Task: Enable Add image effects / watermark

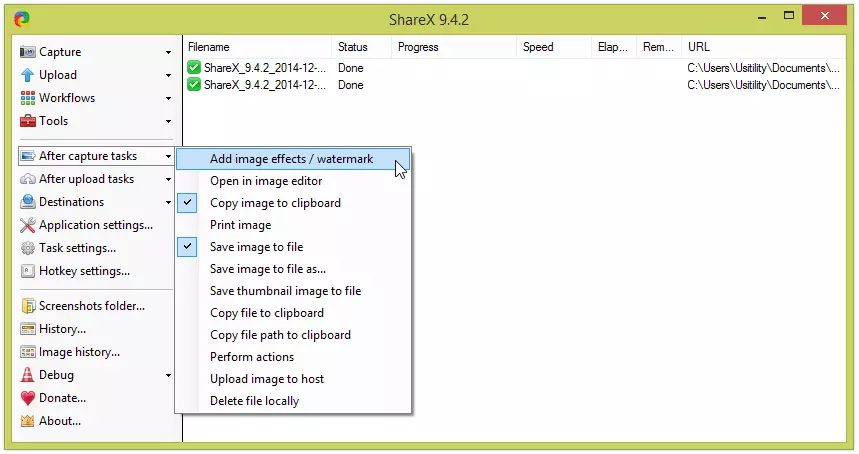Action: pyautogui.click(x=293, y=159)
